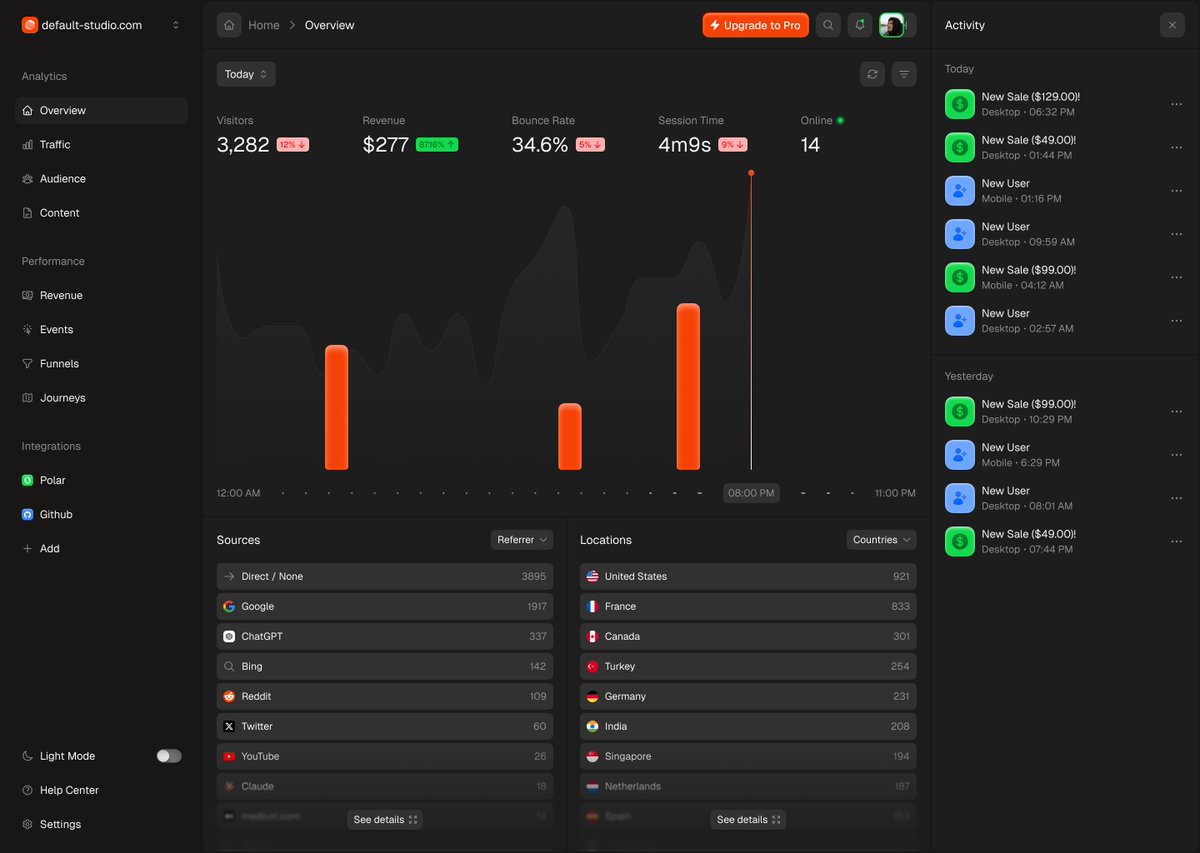
Task: Open options for New Sale ($129.00) entry
Action: [1176, 104]
